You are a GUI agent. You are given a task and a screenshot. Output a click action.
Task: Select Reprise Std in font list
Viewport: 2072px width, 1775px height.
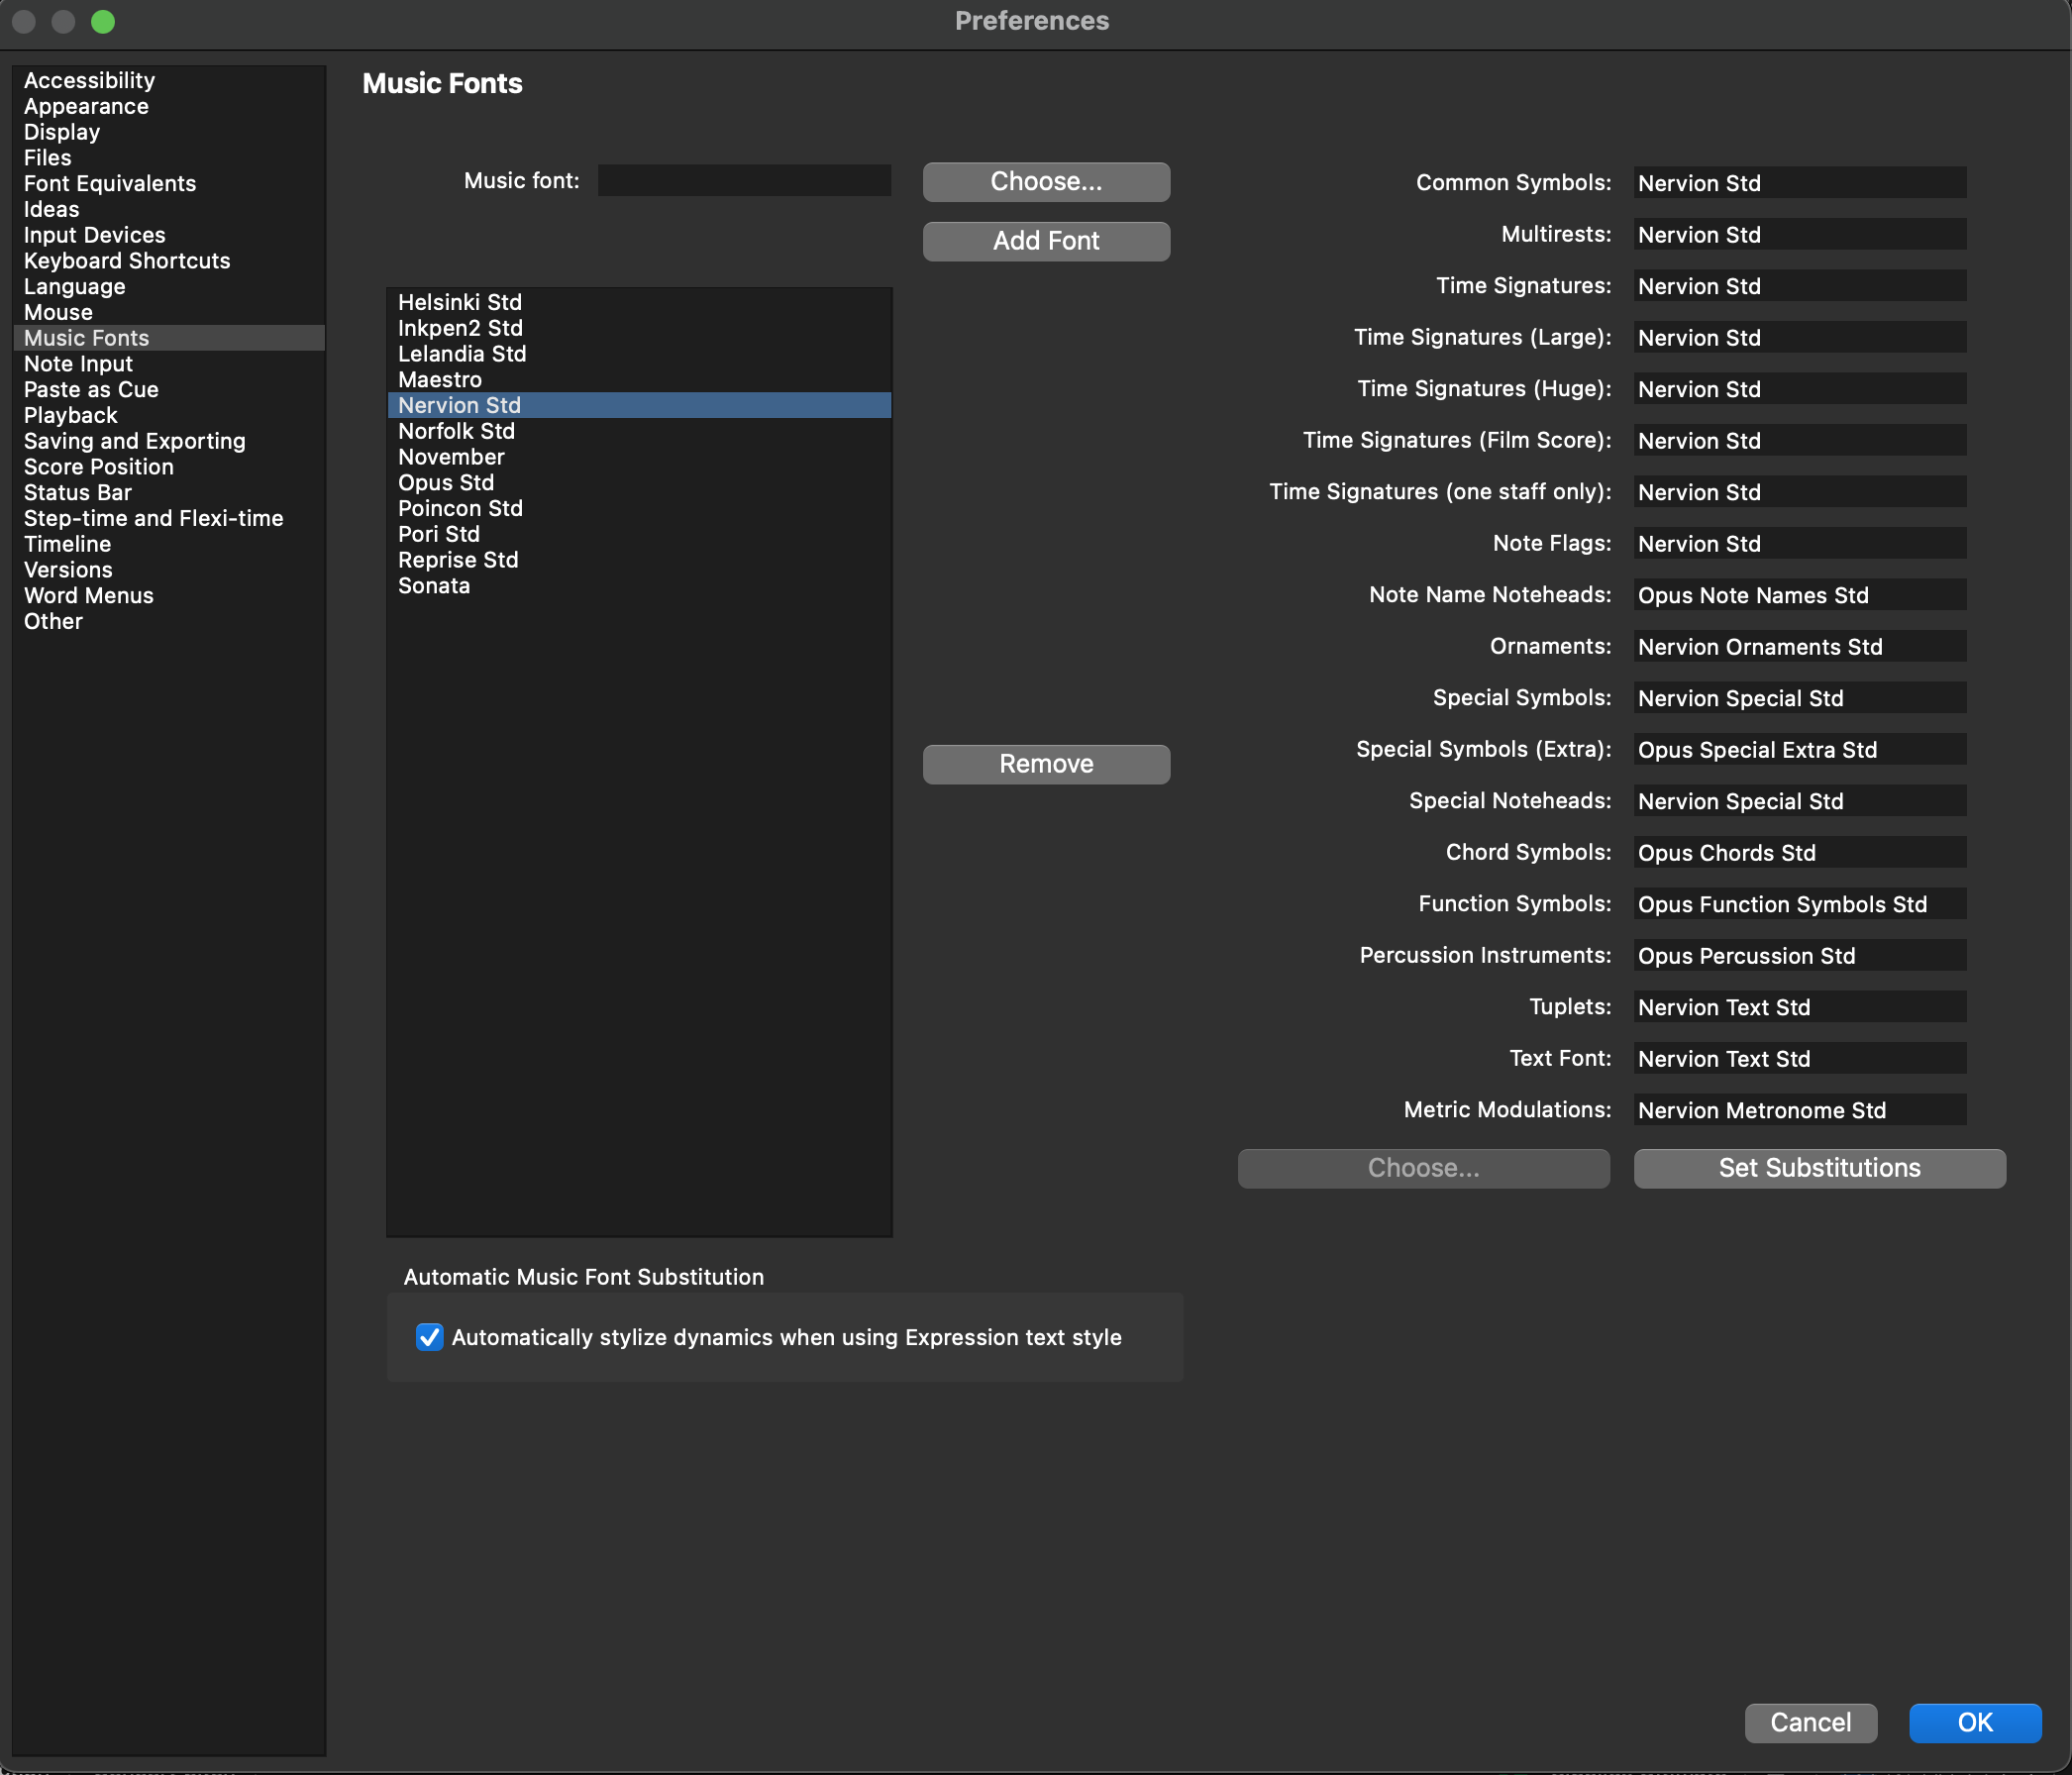tap(639, 560)
